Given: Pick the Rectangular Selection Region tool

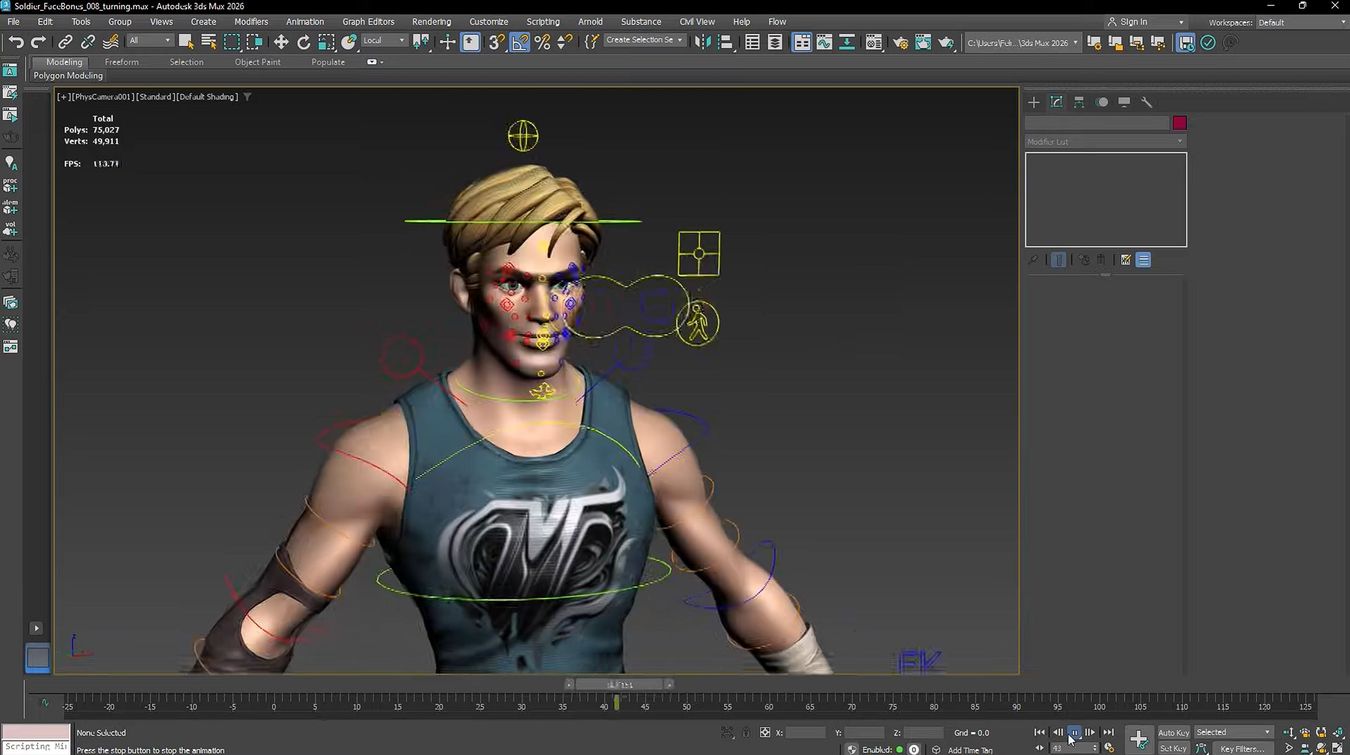Looking at the screenshot, I should [x=232, y=42].
